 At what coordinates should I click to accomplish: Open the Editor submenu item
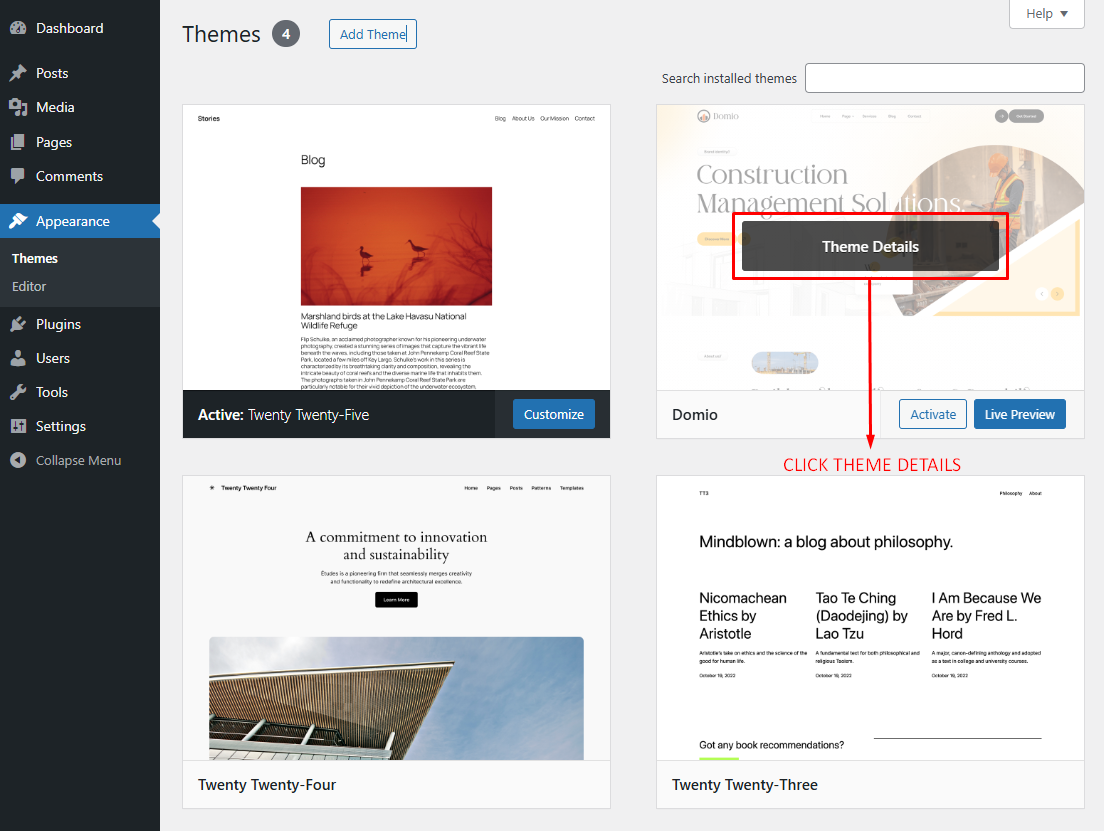click(29, 286)
